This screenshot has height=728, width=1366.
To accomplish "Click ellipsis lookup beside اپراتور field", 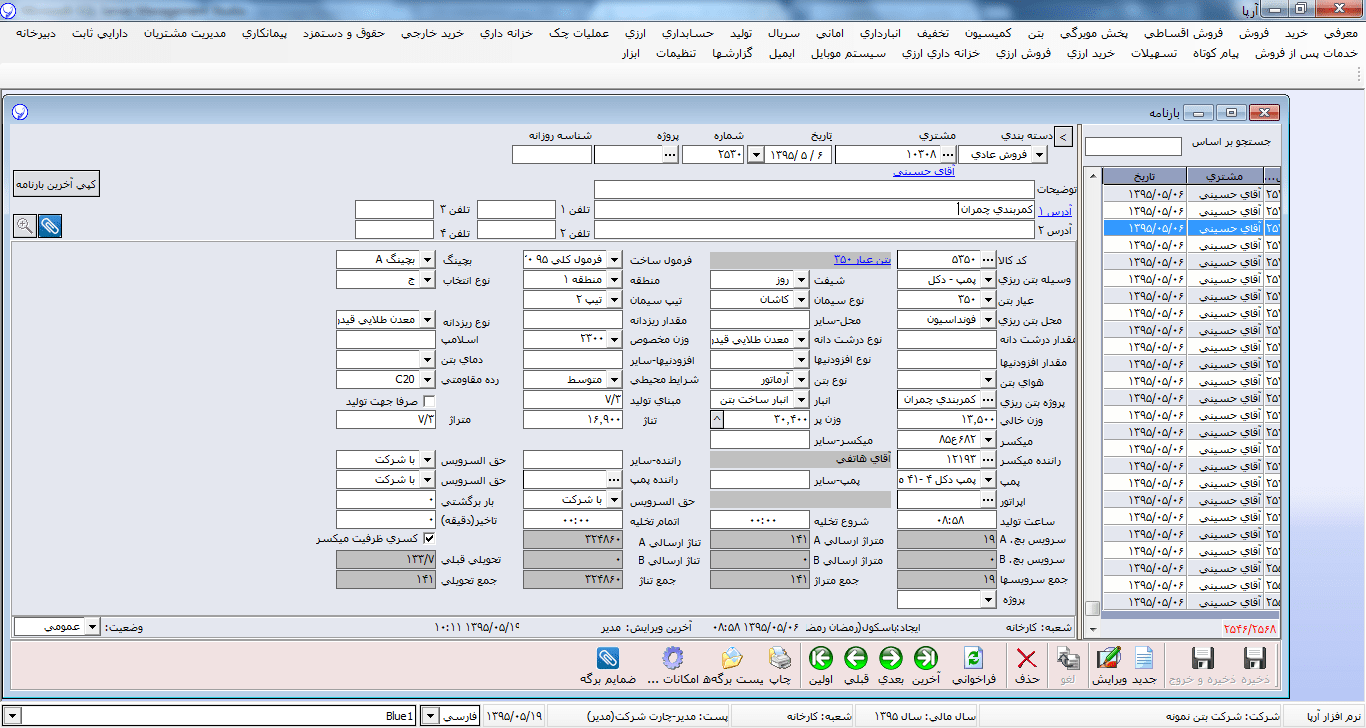I will (x=990, y=500).
